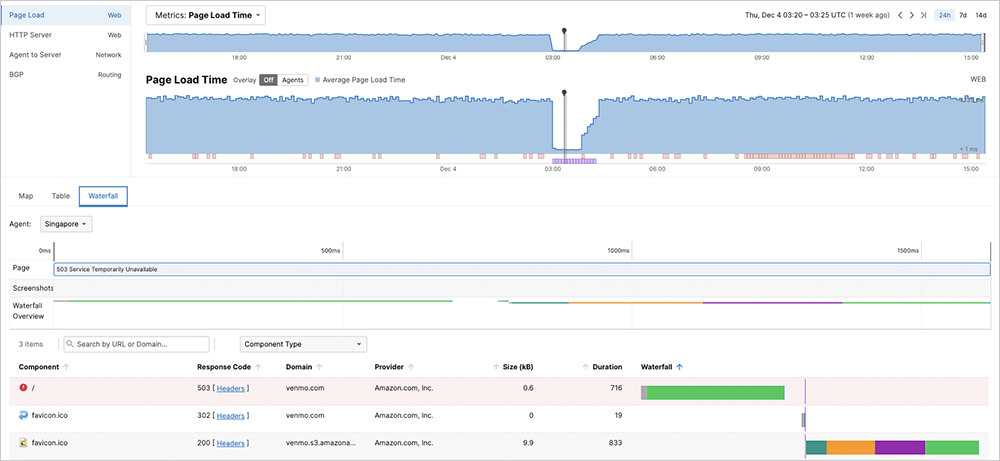
Task: Click green waterfall bar for root component
Action: click(716, 392)
